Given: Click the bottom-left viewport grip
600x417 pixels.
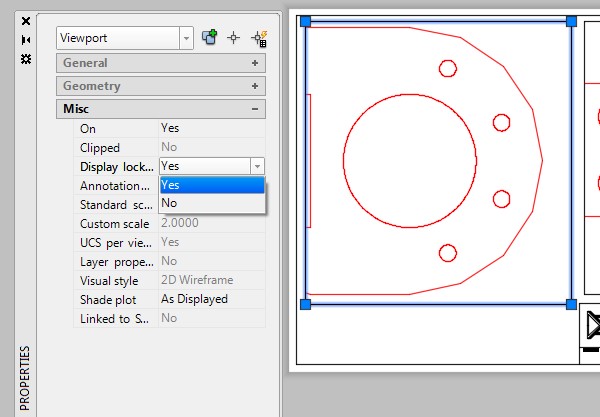Looking at the screenshot, I should [x=306, y=304].
